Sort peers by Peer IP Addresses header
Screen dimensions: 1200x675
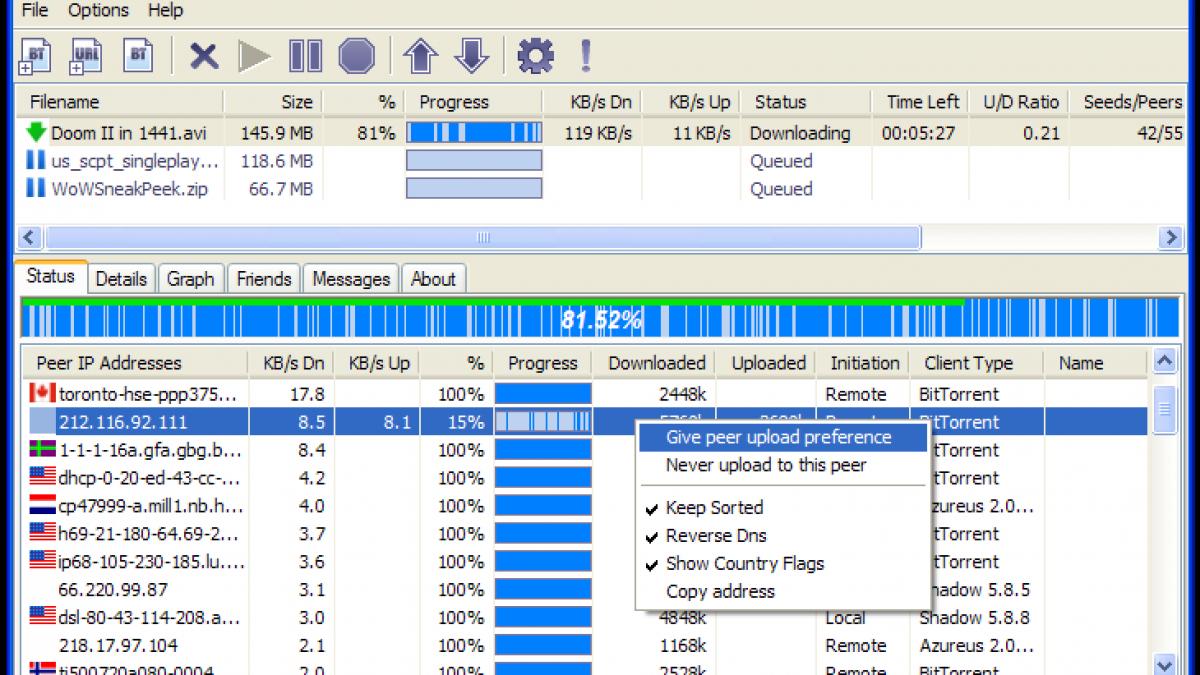click(x=109, y=363)
